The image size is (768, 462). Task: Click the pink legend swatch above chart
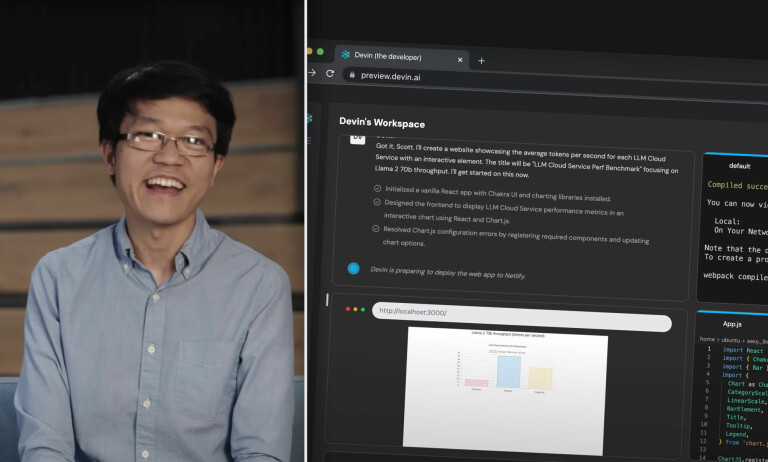click(493, 351)
